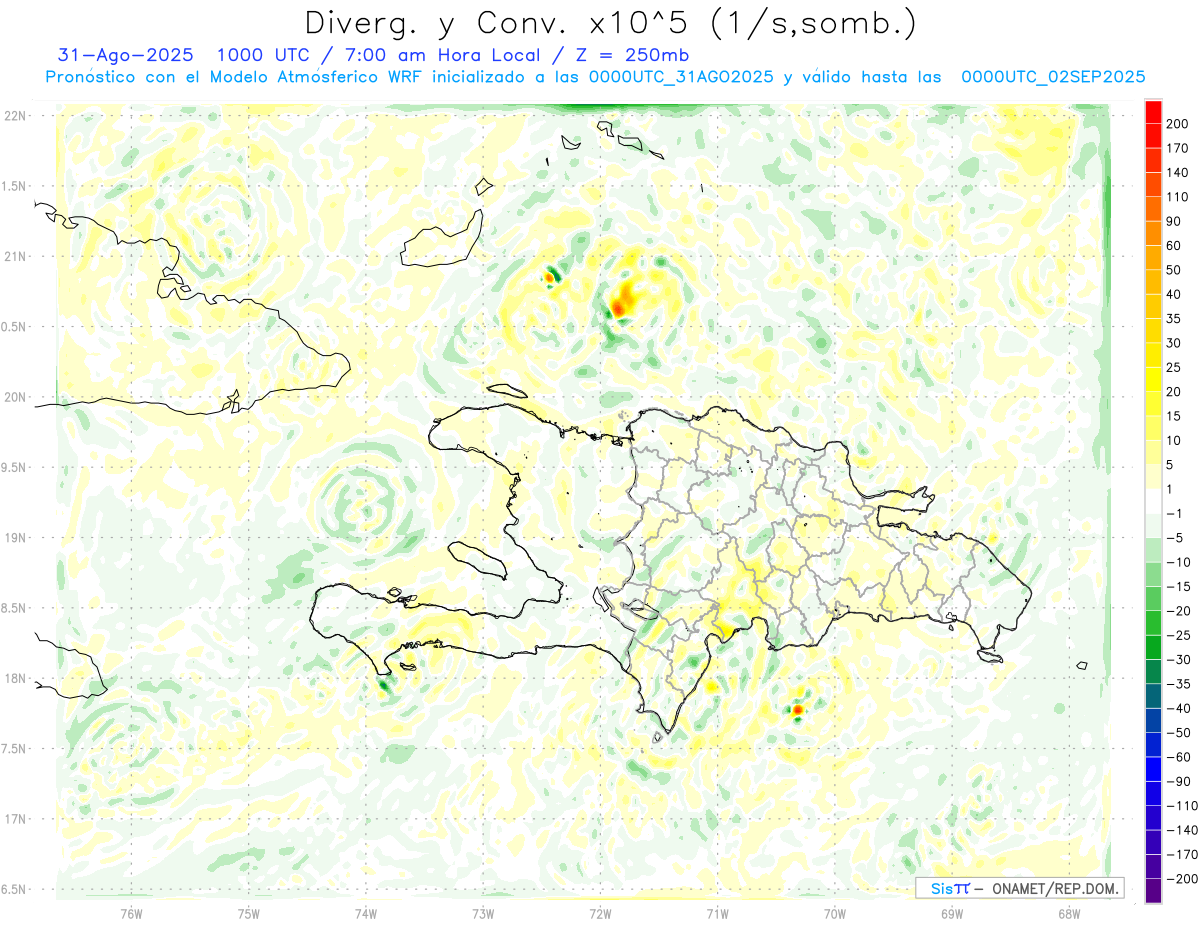Click the "18N" latitude label
The image size is (1200, 927).
pos(14,678)
